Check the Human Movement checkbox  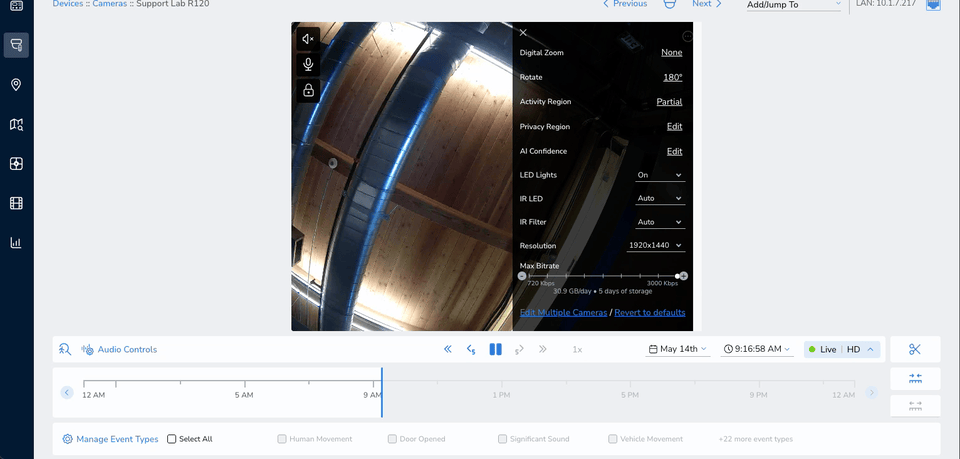coord(282,439)
